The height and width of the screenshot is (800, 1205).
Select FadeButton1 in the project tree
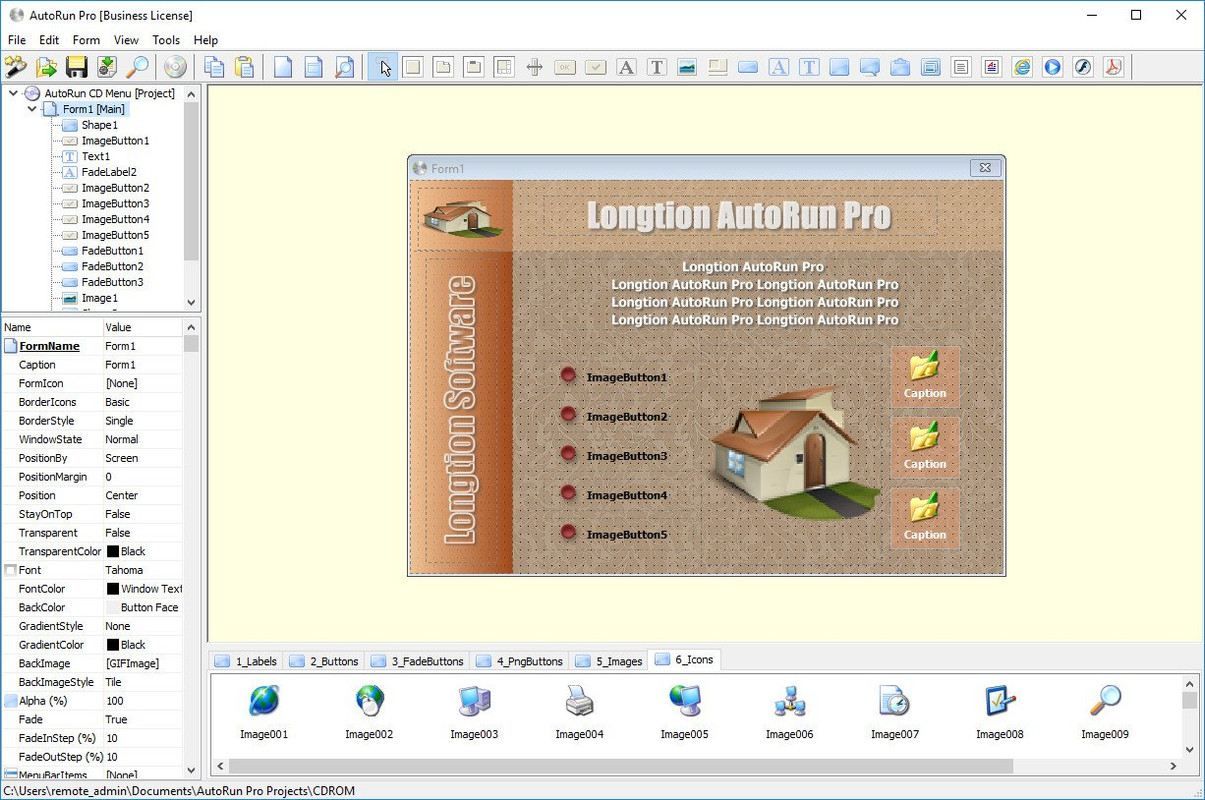pyautogui.click(x=112, y=251)
